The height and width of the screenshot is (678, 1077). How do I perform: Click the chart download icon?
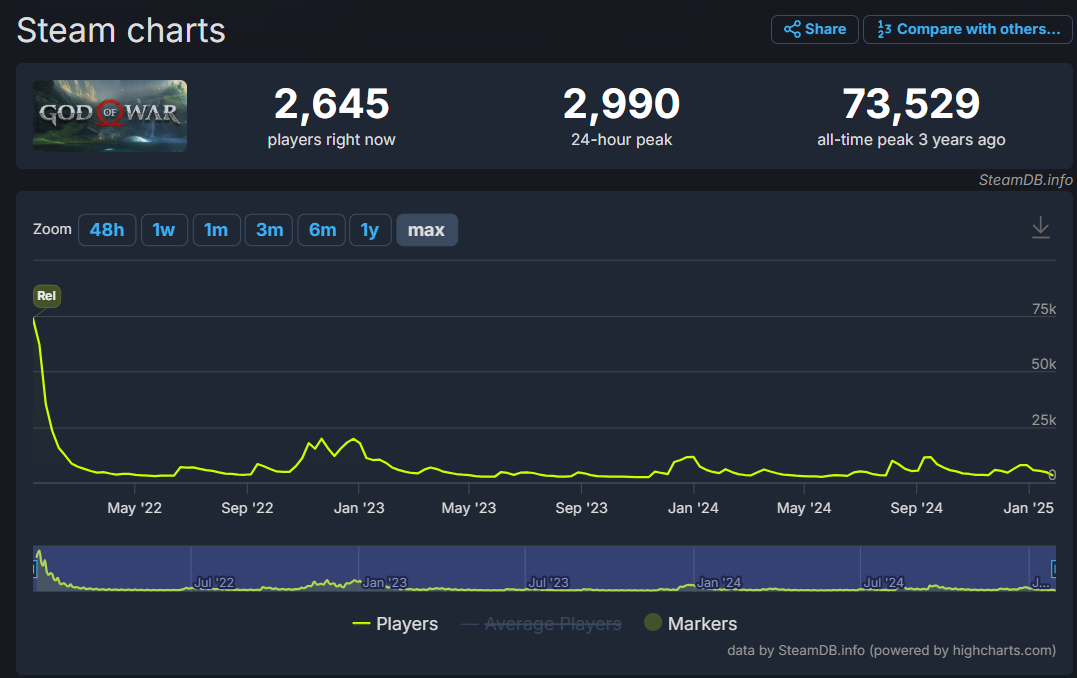coord(1041,227)
